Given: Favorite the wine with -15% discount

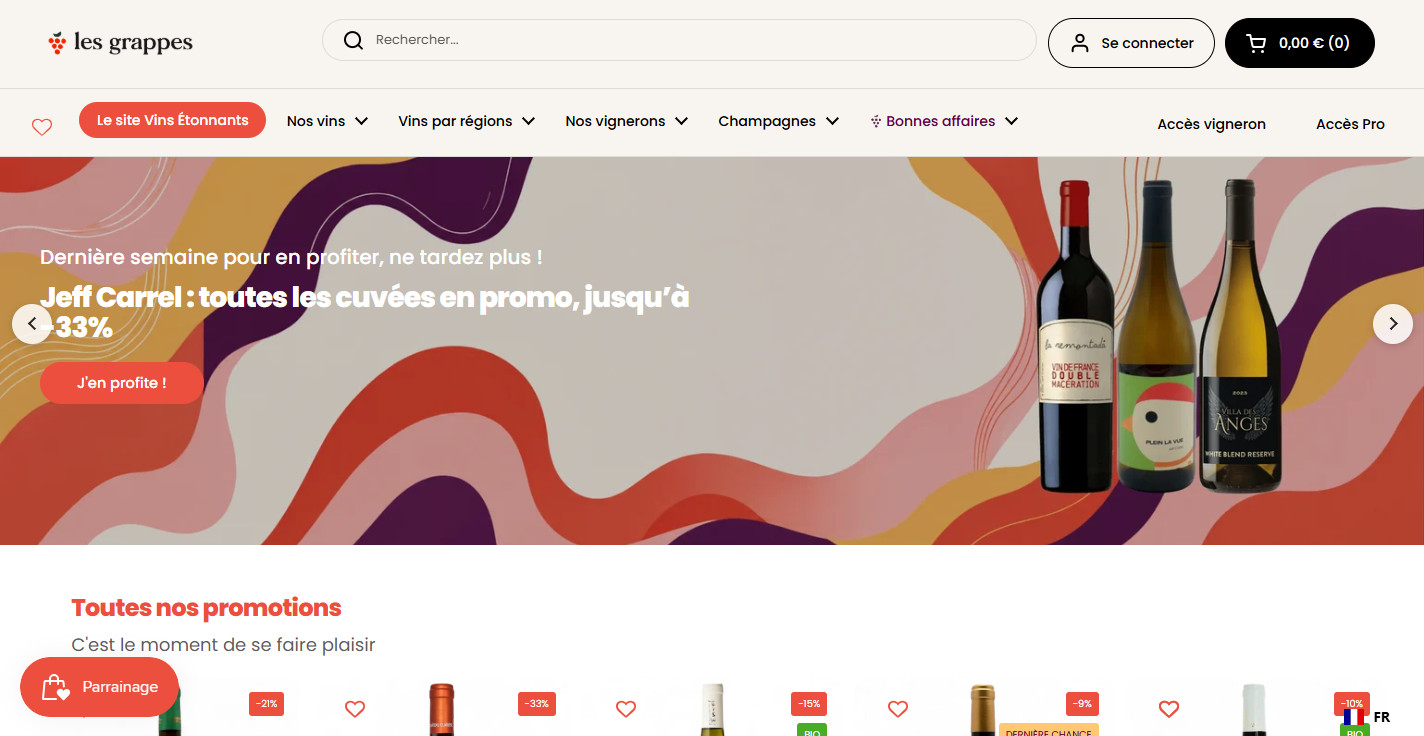Looking at the screenshot, I should tap(626, 709).
